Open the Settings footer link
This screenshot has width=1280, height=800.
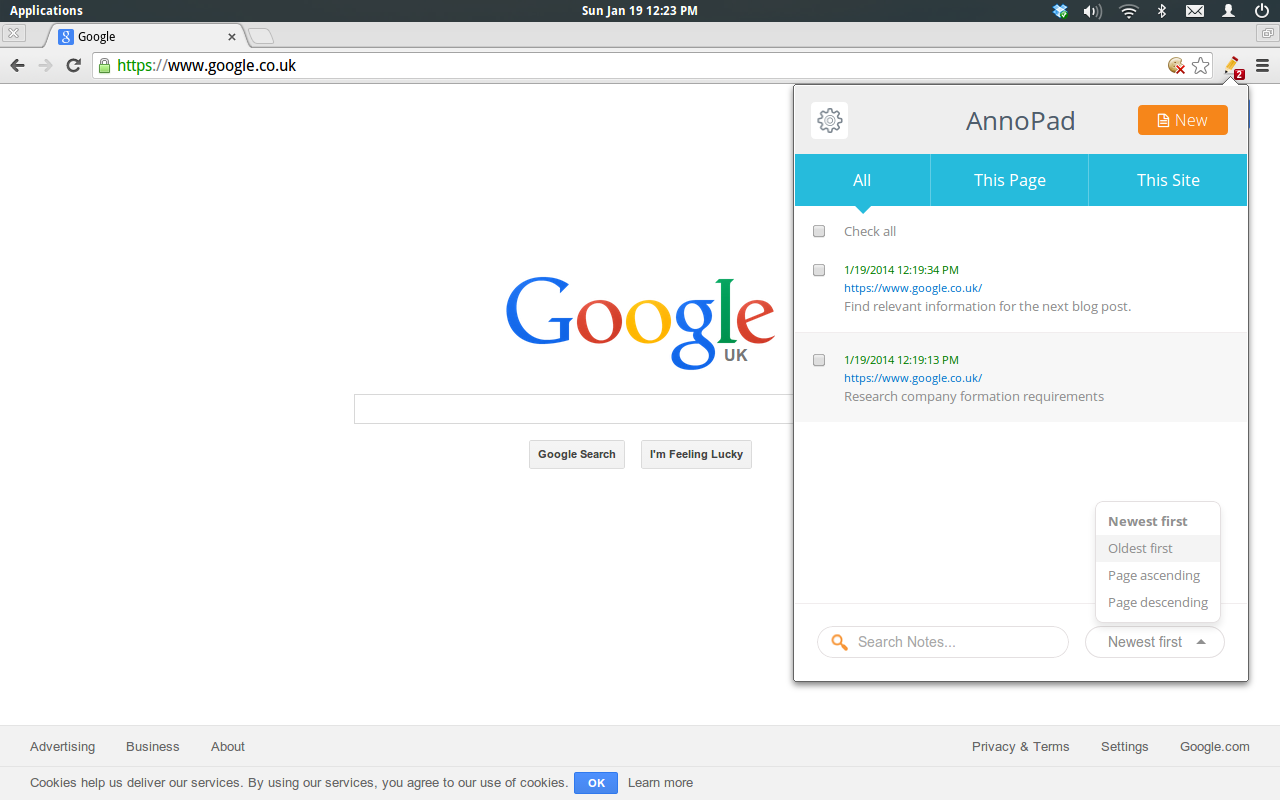(x=1125, y=747)
